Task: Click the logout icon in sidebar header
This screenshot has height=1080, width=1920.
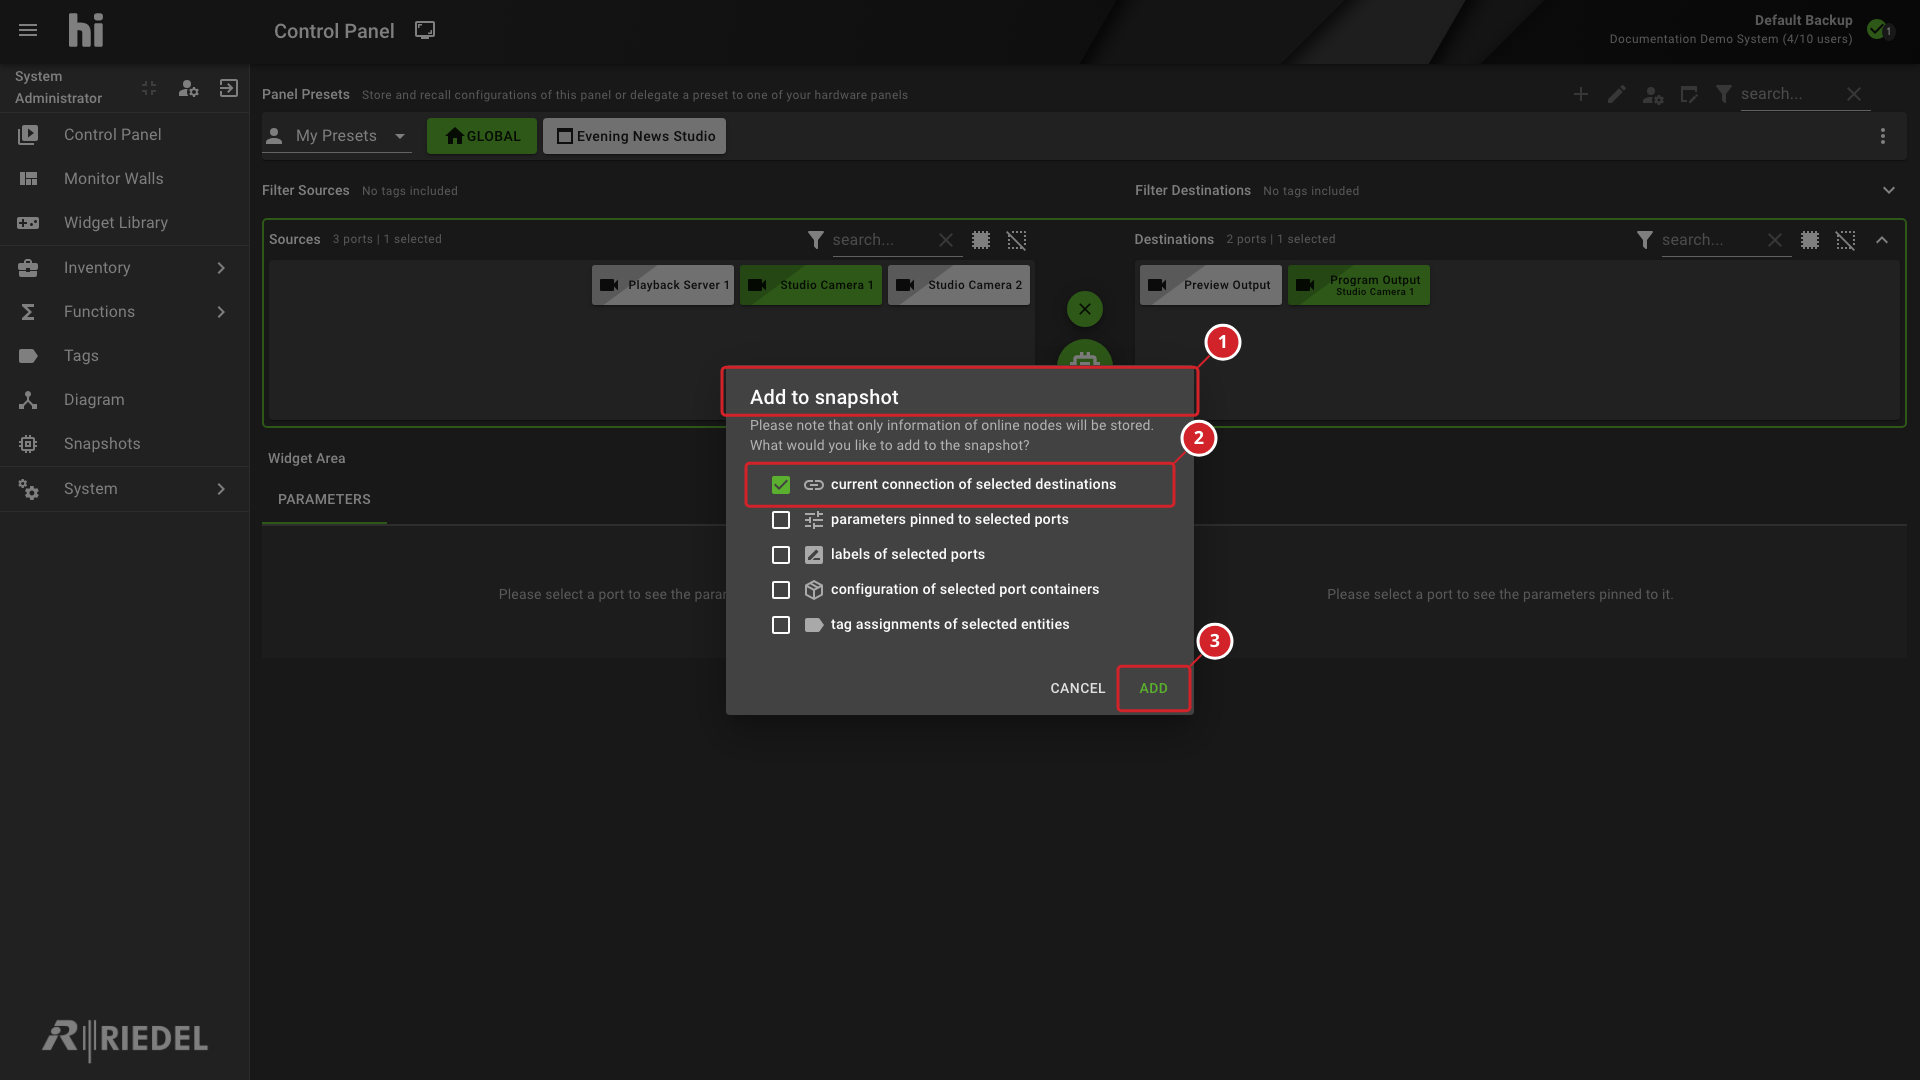Action: point(229,88)
